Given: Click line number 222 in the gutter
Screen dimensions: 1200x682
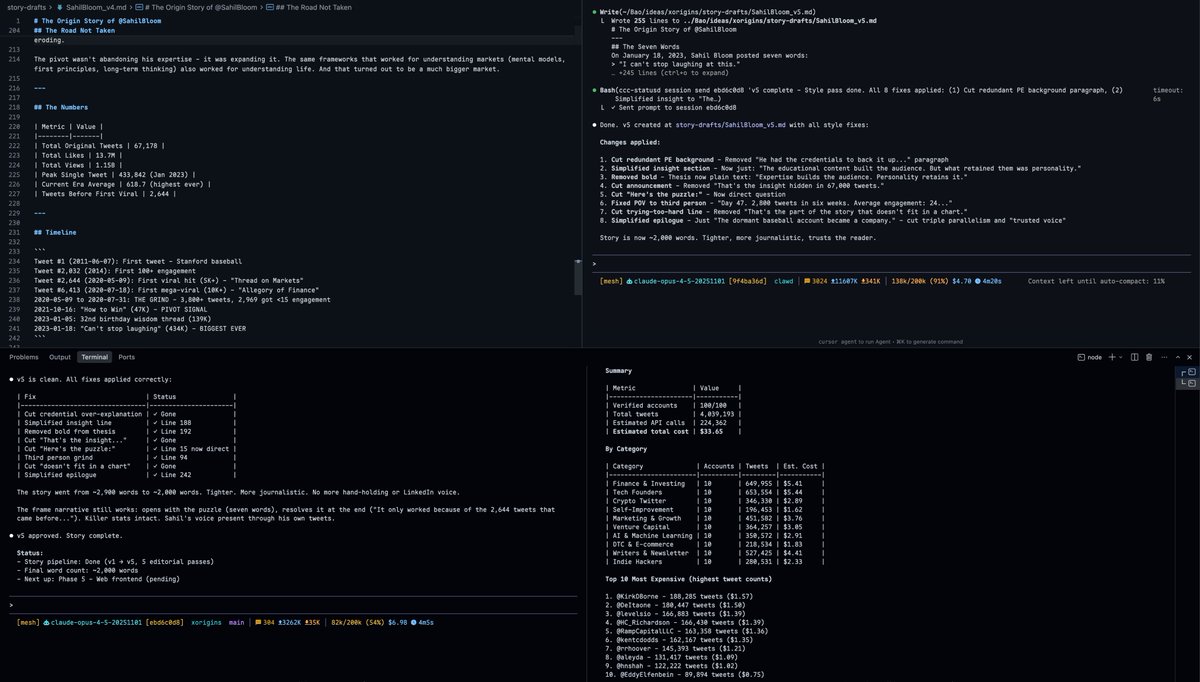Looking at the screenshot, I should point(14,145).
